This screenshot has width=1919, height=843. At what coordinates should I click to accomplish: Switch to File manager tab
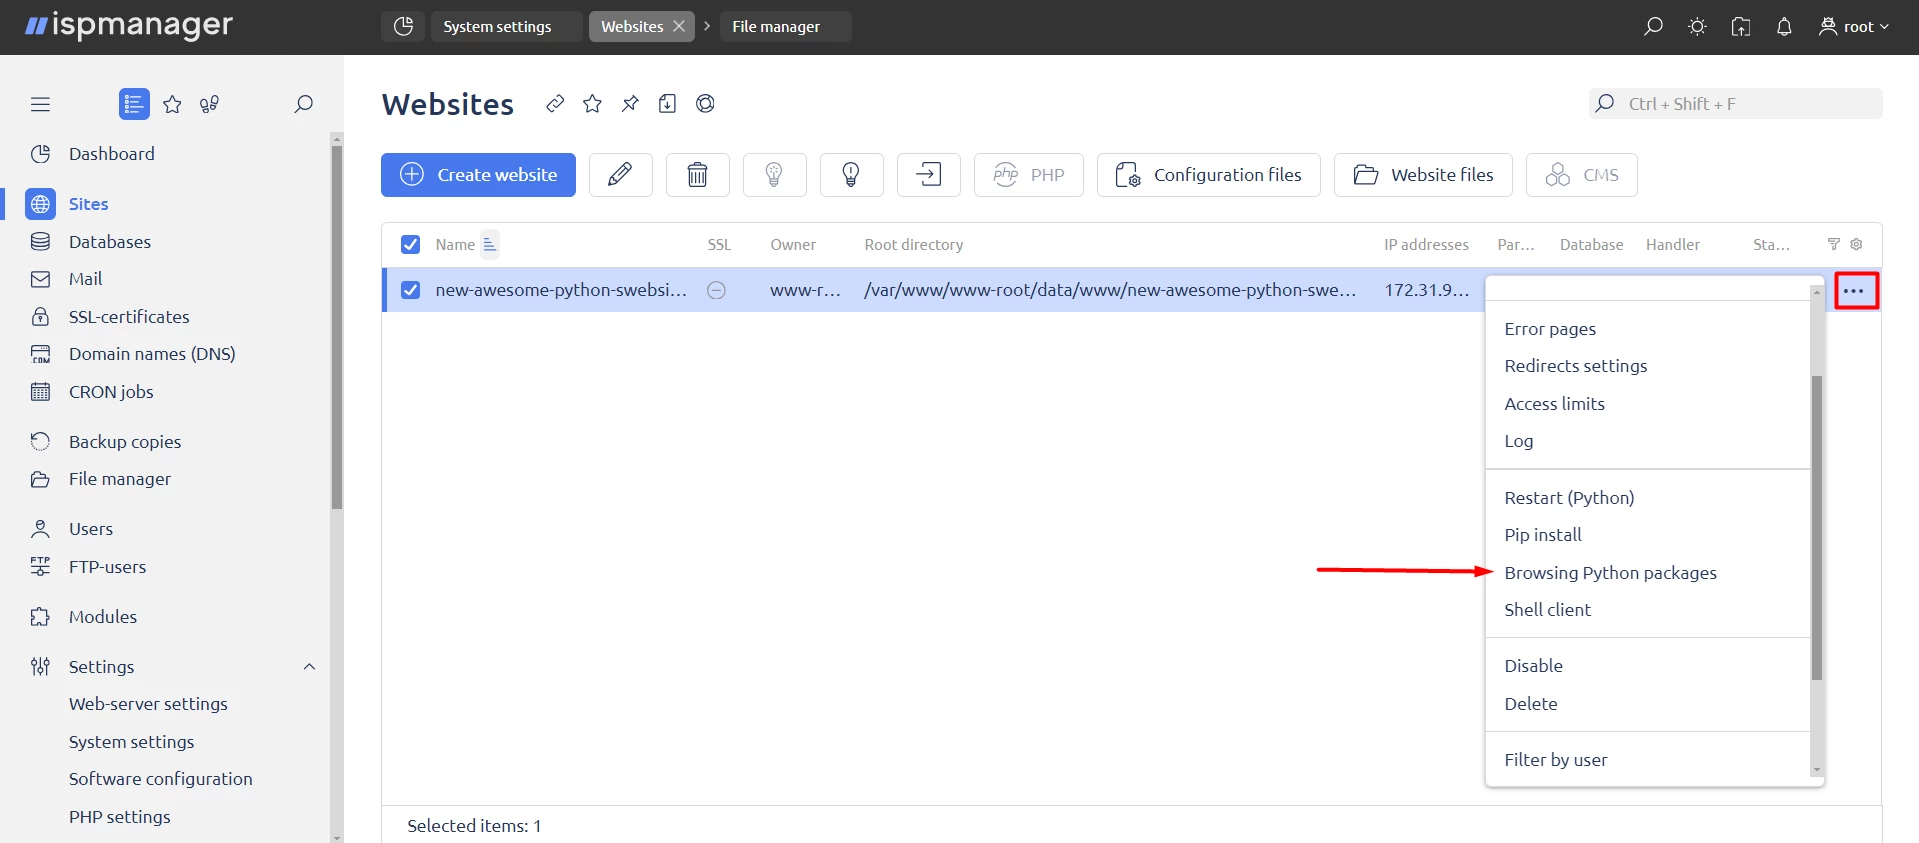tap(786, 26)
